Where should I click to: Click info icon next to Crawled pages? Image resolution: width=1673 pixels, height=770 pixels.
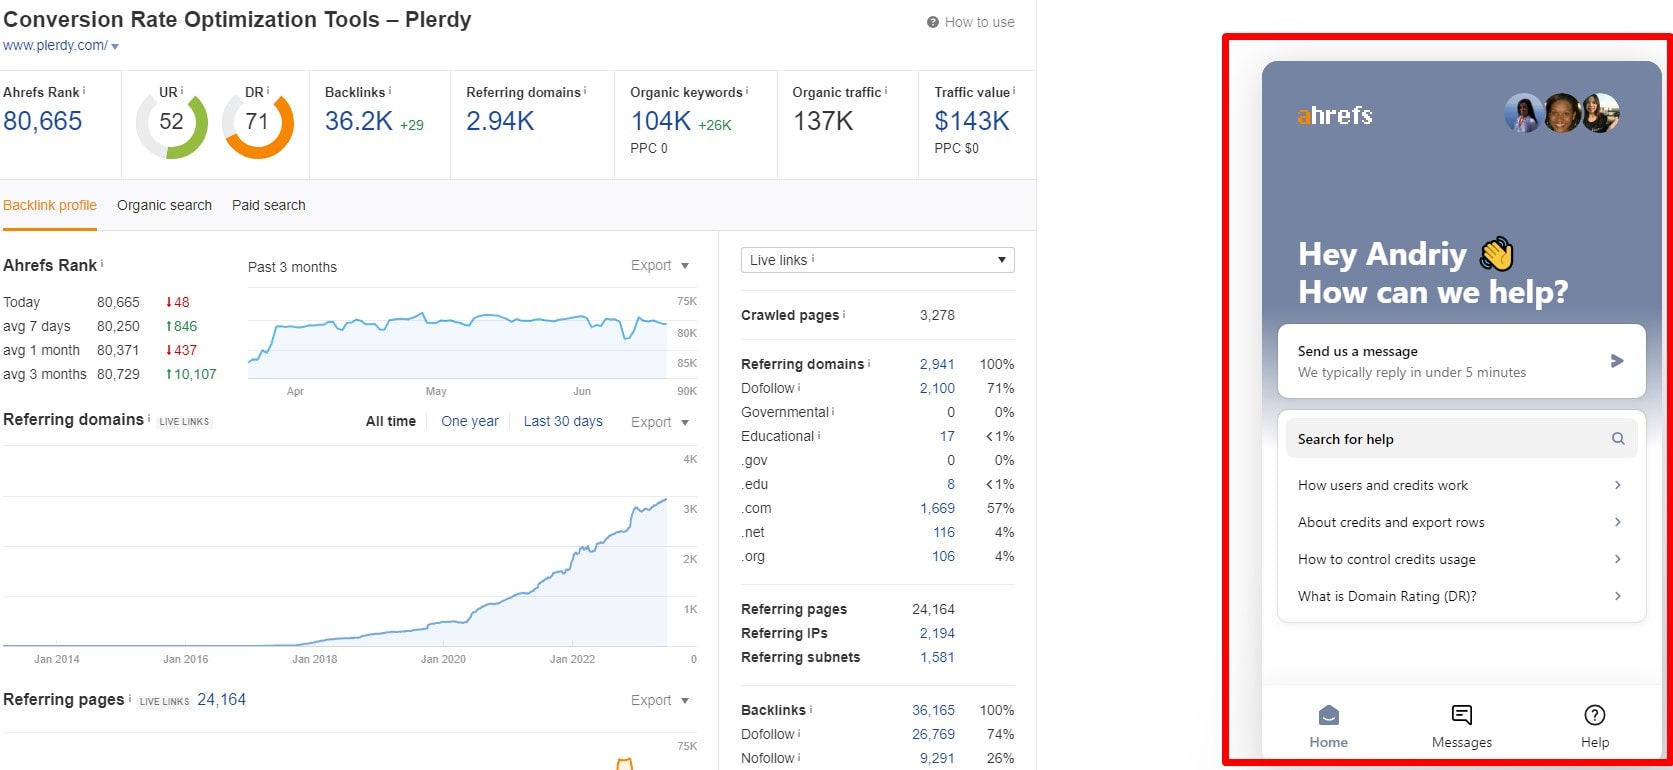coord(844,313)
